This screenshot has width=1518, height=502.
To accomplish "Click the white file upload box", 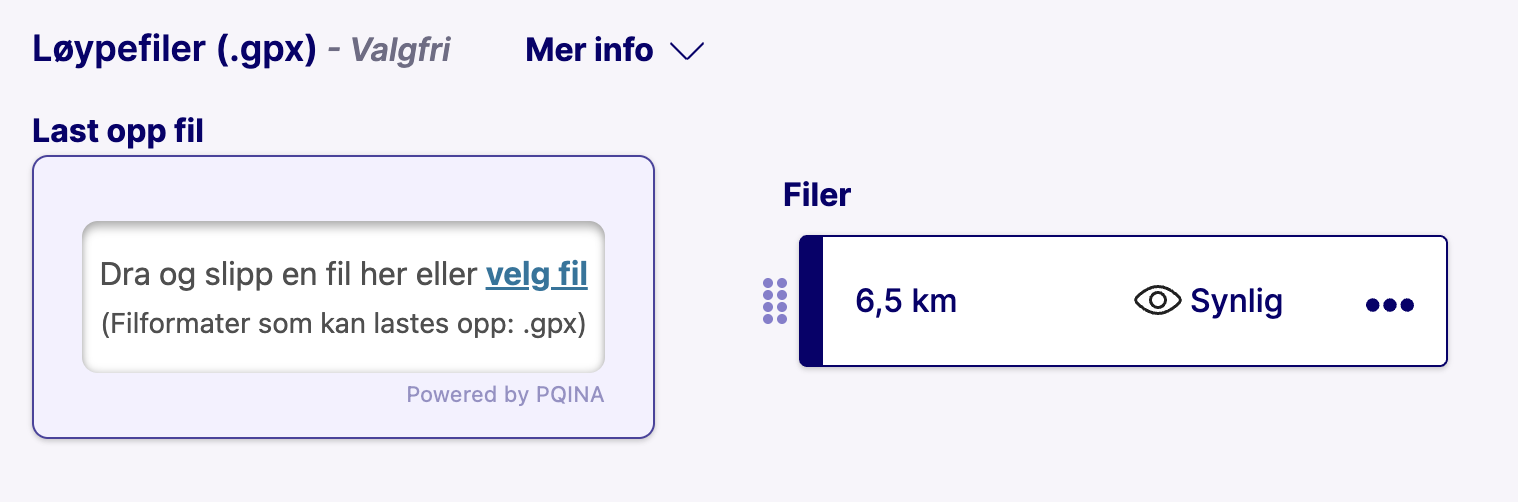I will (x=344, y=297).
